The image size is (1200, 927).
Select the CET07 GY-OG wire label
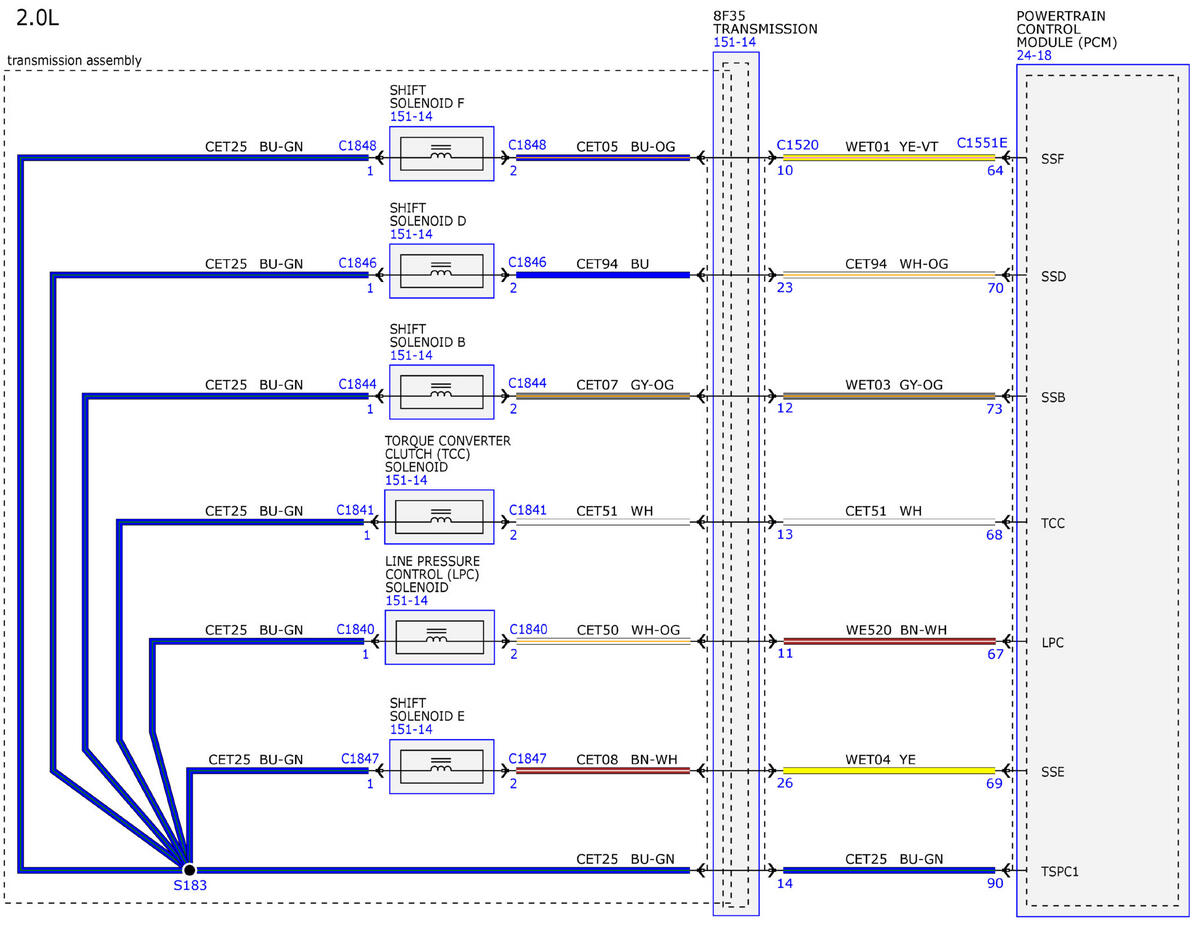click(x=625, y=385)
